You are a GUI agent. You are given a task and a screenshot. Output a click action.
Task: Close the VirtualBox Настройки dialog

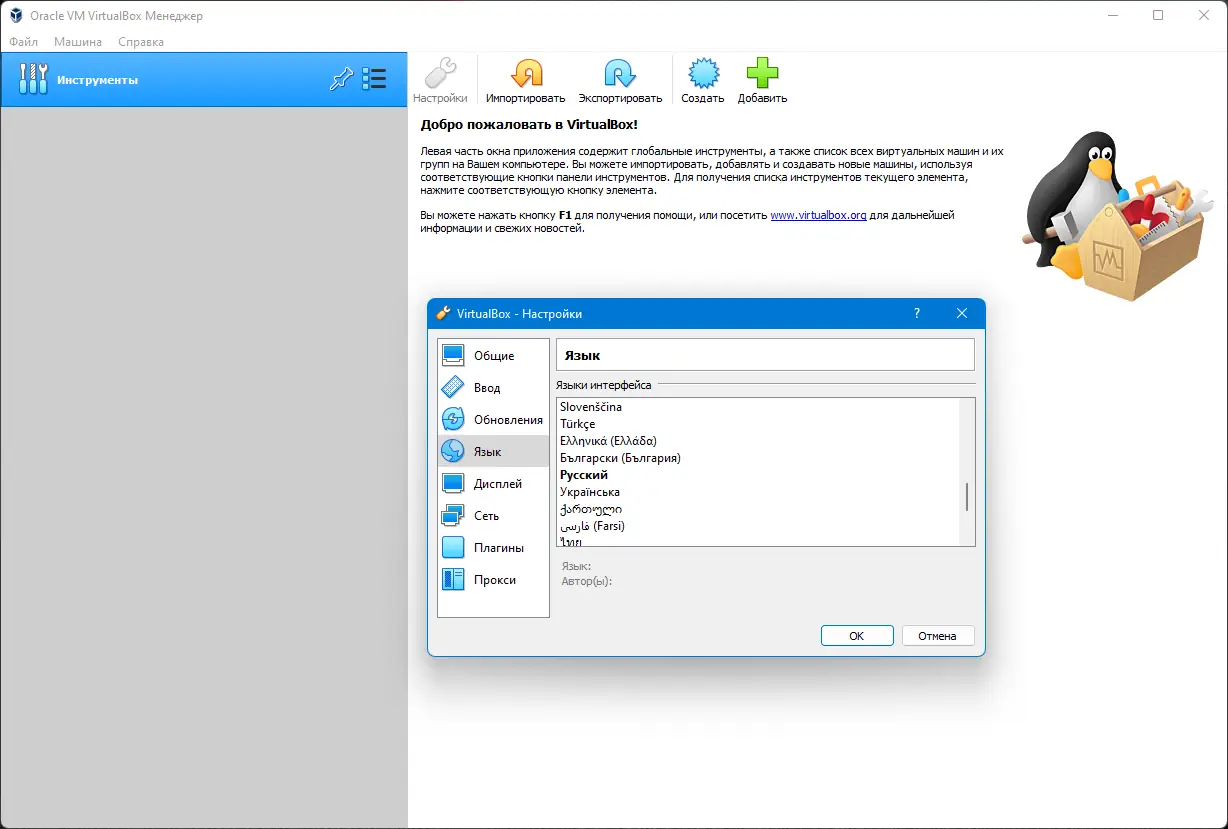pyautogui.click(x=962, y=313)
